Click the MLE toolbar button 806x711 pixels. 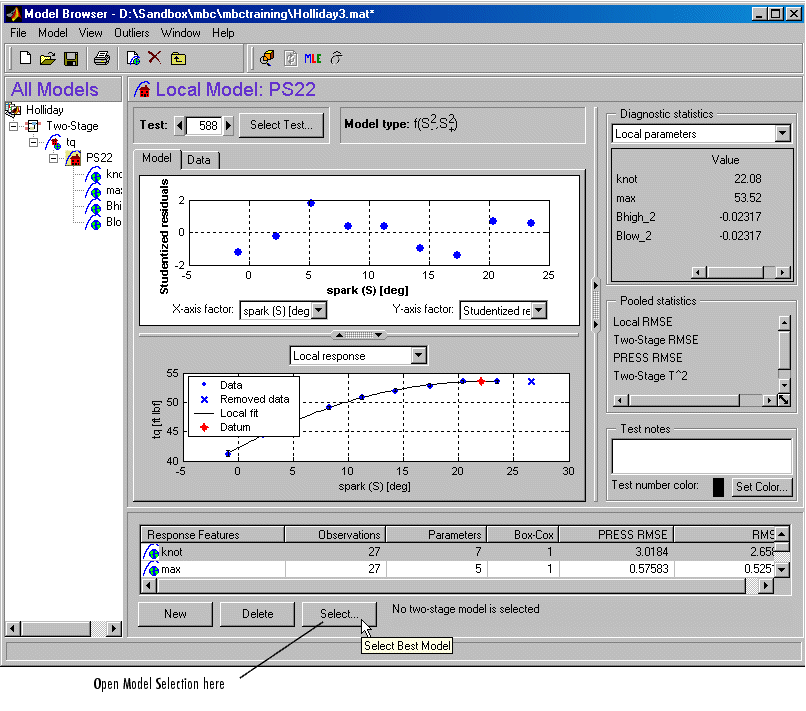(x=313, y=59)
